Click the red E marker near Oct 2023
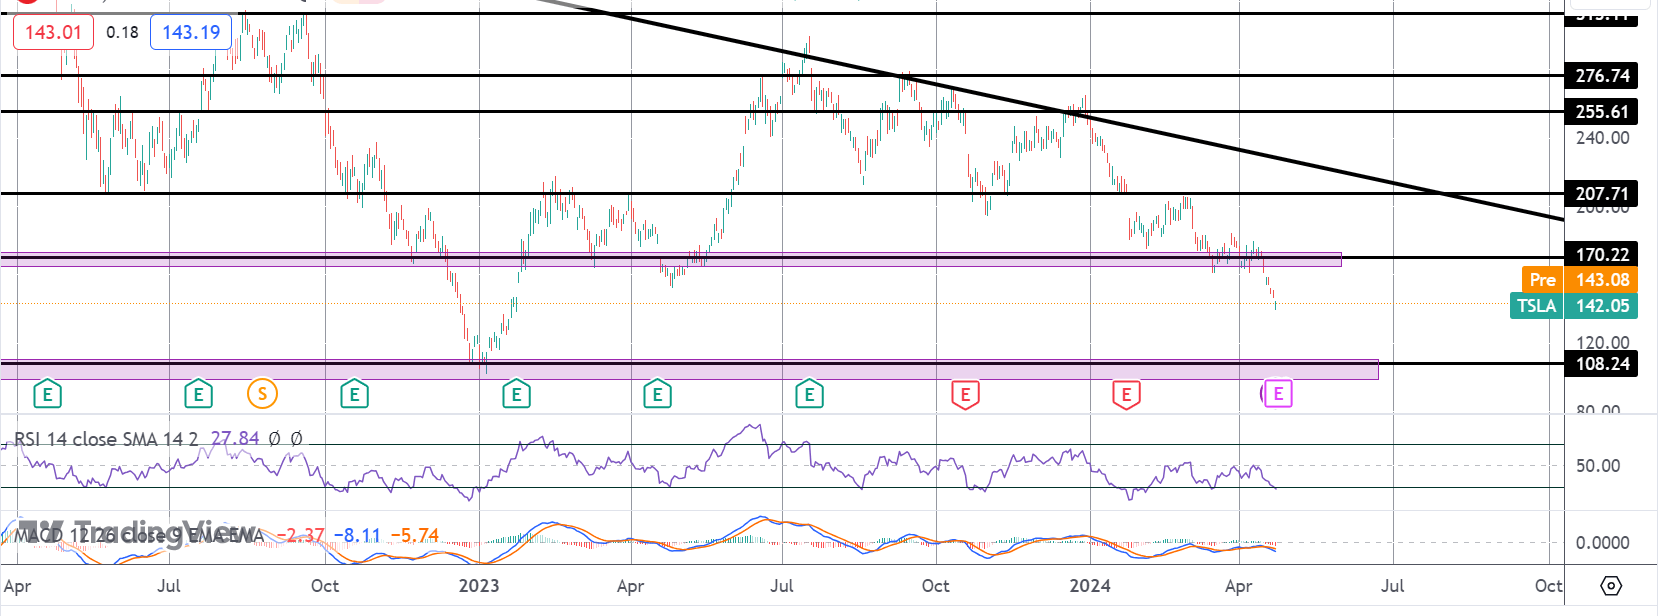1658x616 pixels. click(965, 394)
